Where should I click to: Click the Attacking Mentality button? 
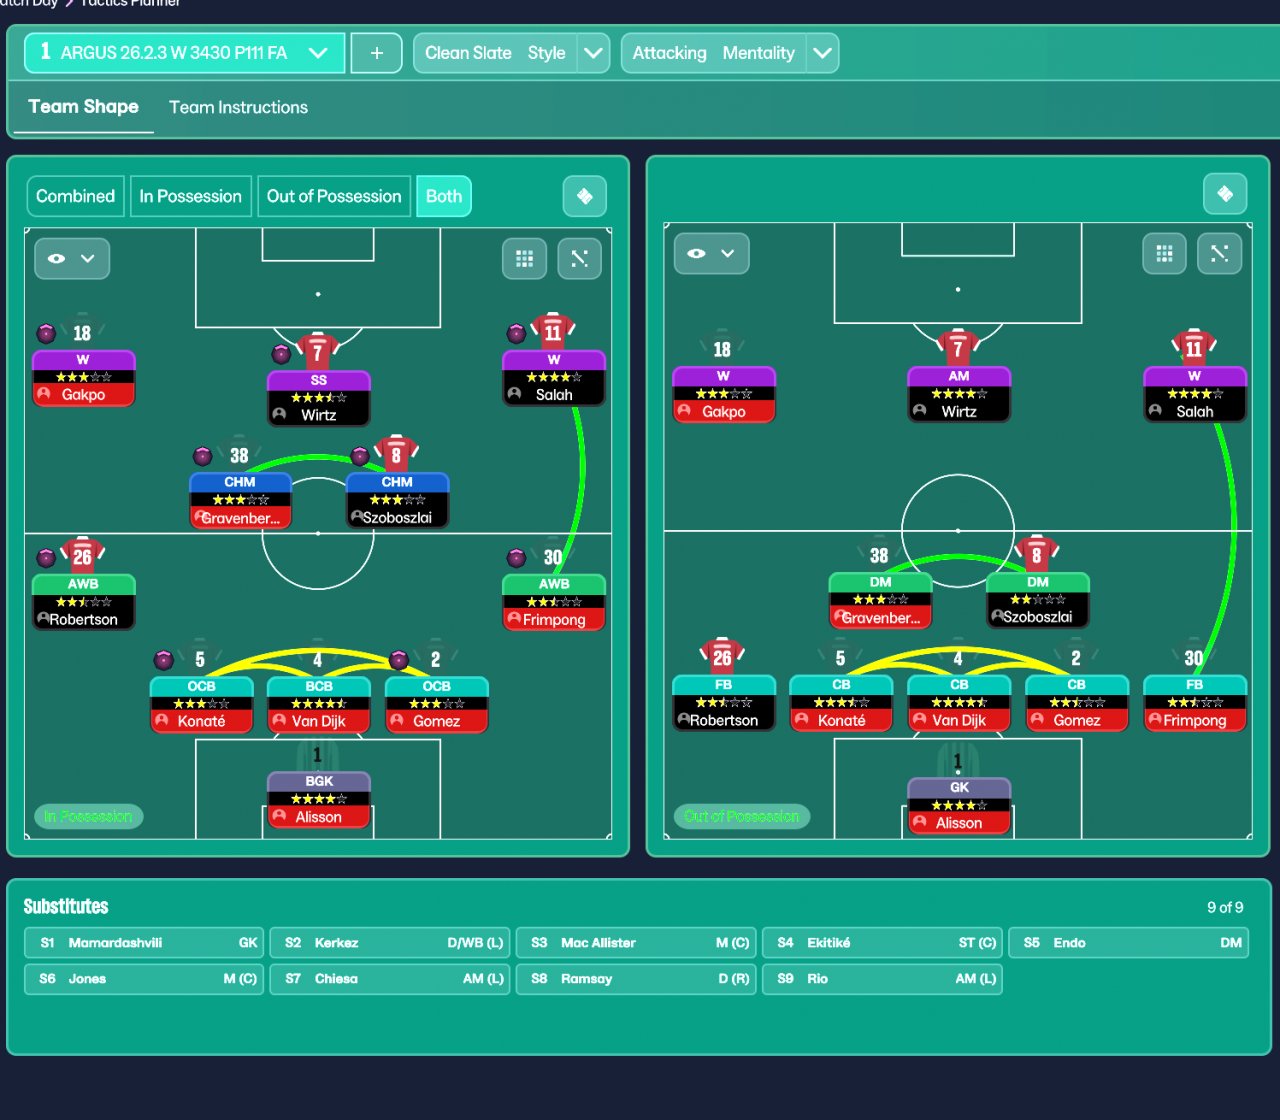tap(714, 53)
